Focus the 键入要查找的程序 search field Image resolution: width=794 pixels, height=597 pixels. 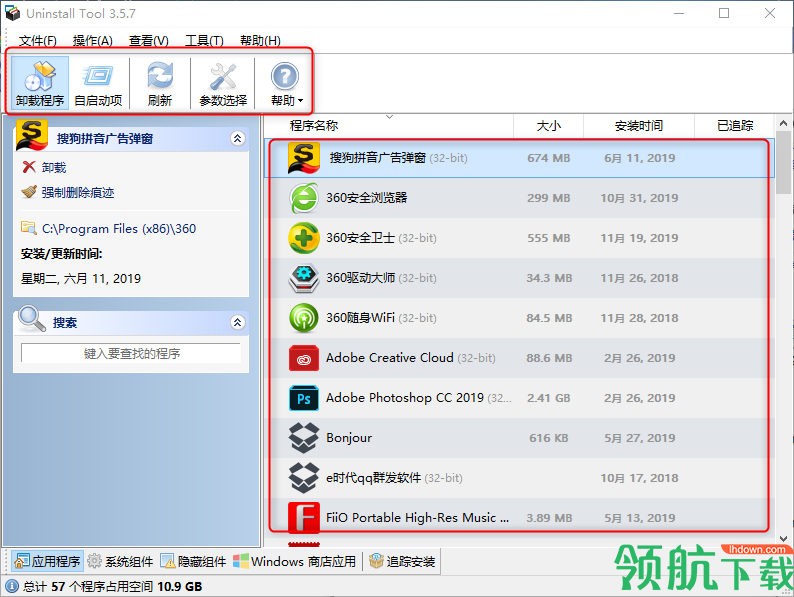tap(131, 353)
